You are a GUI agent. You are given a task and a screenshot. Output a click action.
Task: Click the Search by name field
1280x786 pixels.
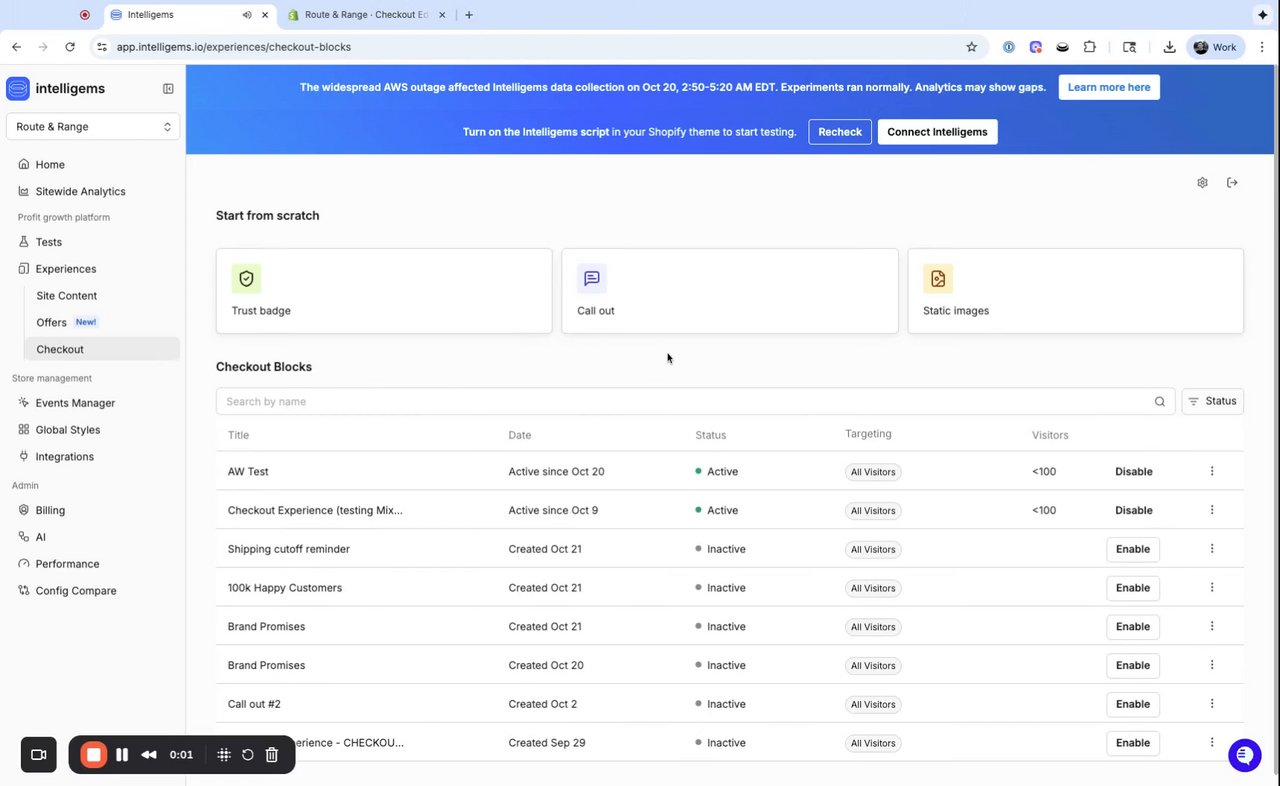point(695,401)
